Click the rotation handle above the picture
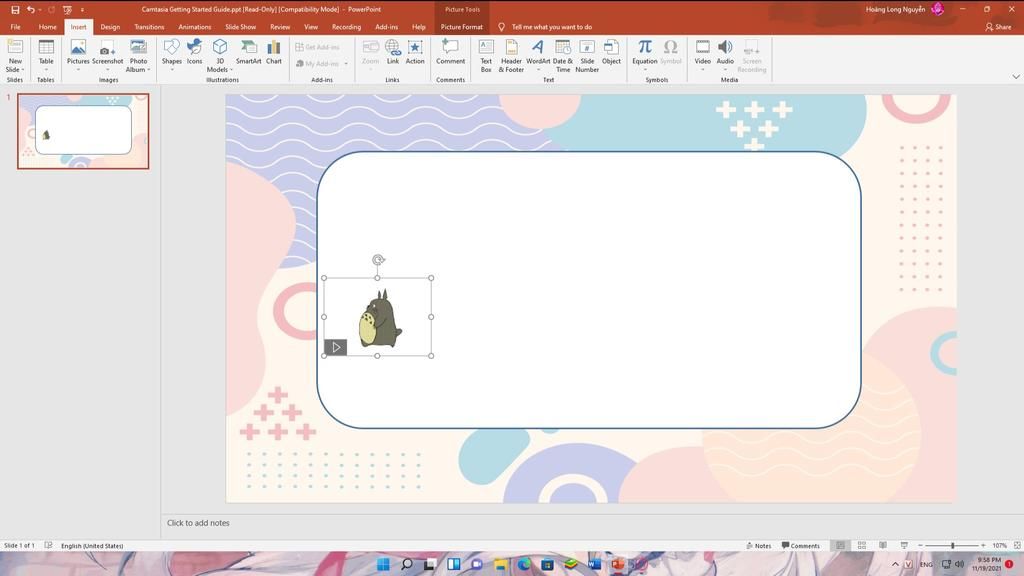Screen dimensions: 1024x576 pos(377,260)
